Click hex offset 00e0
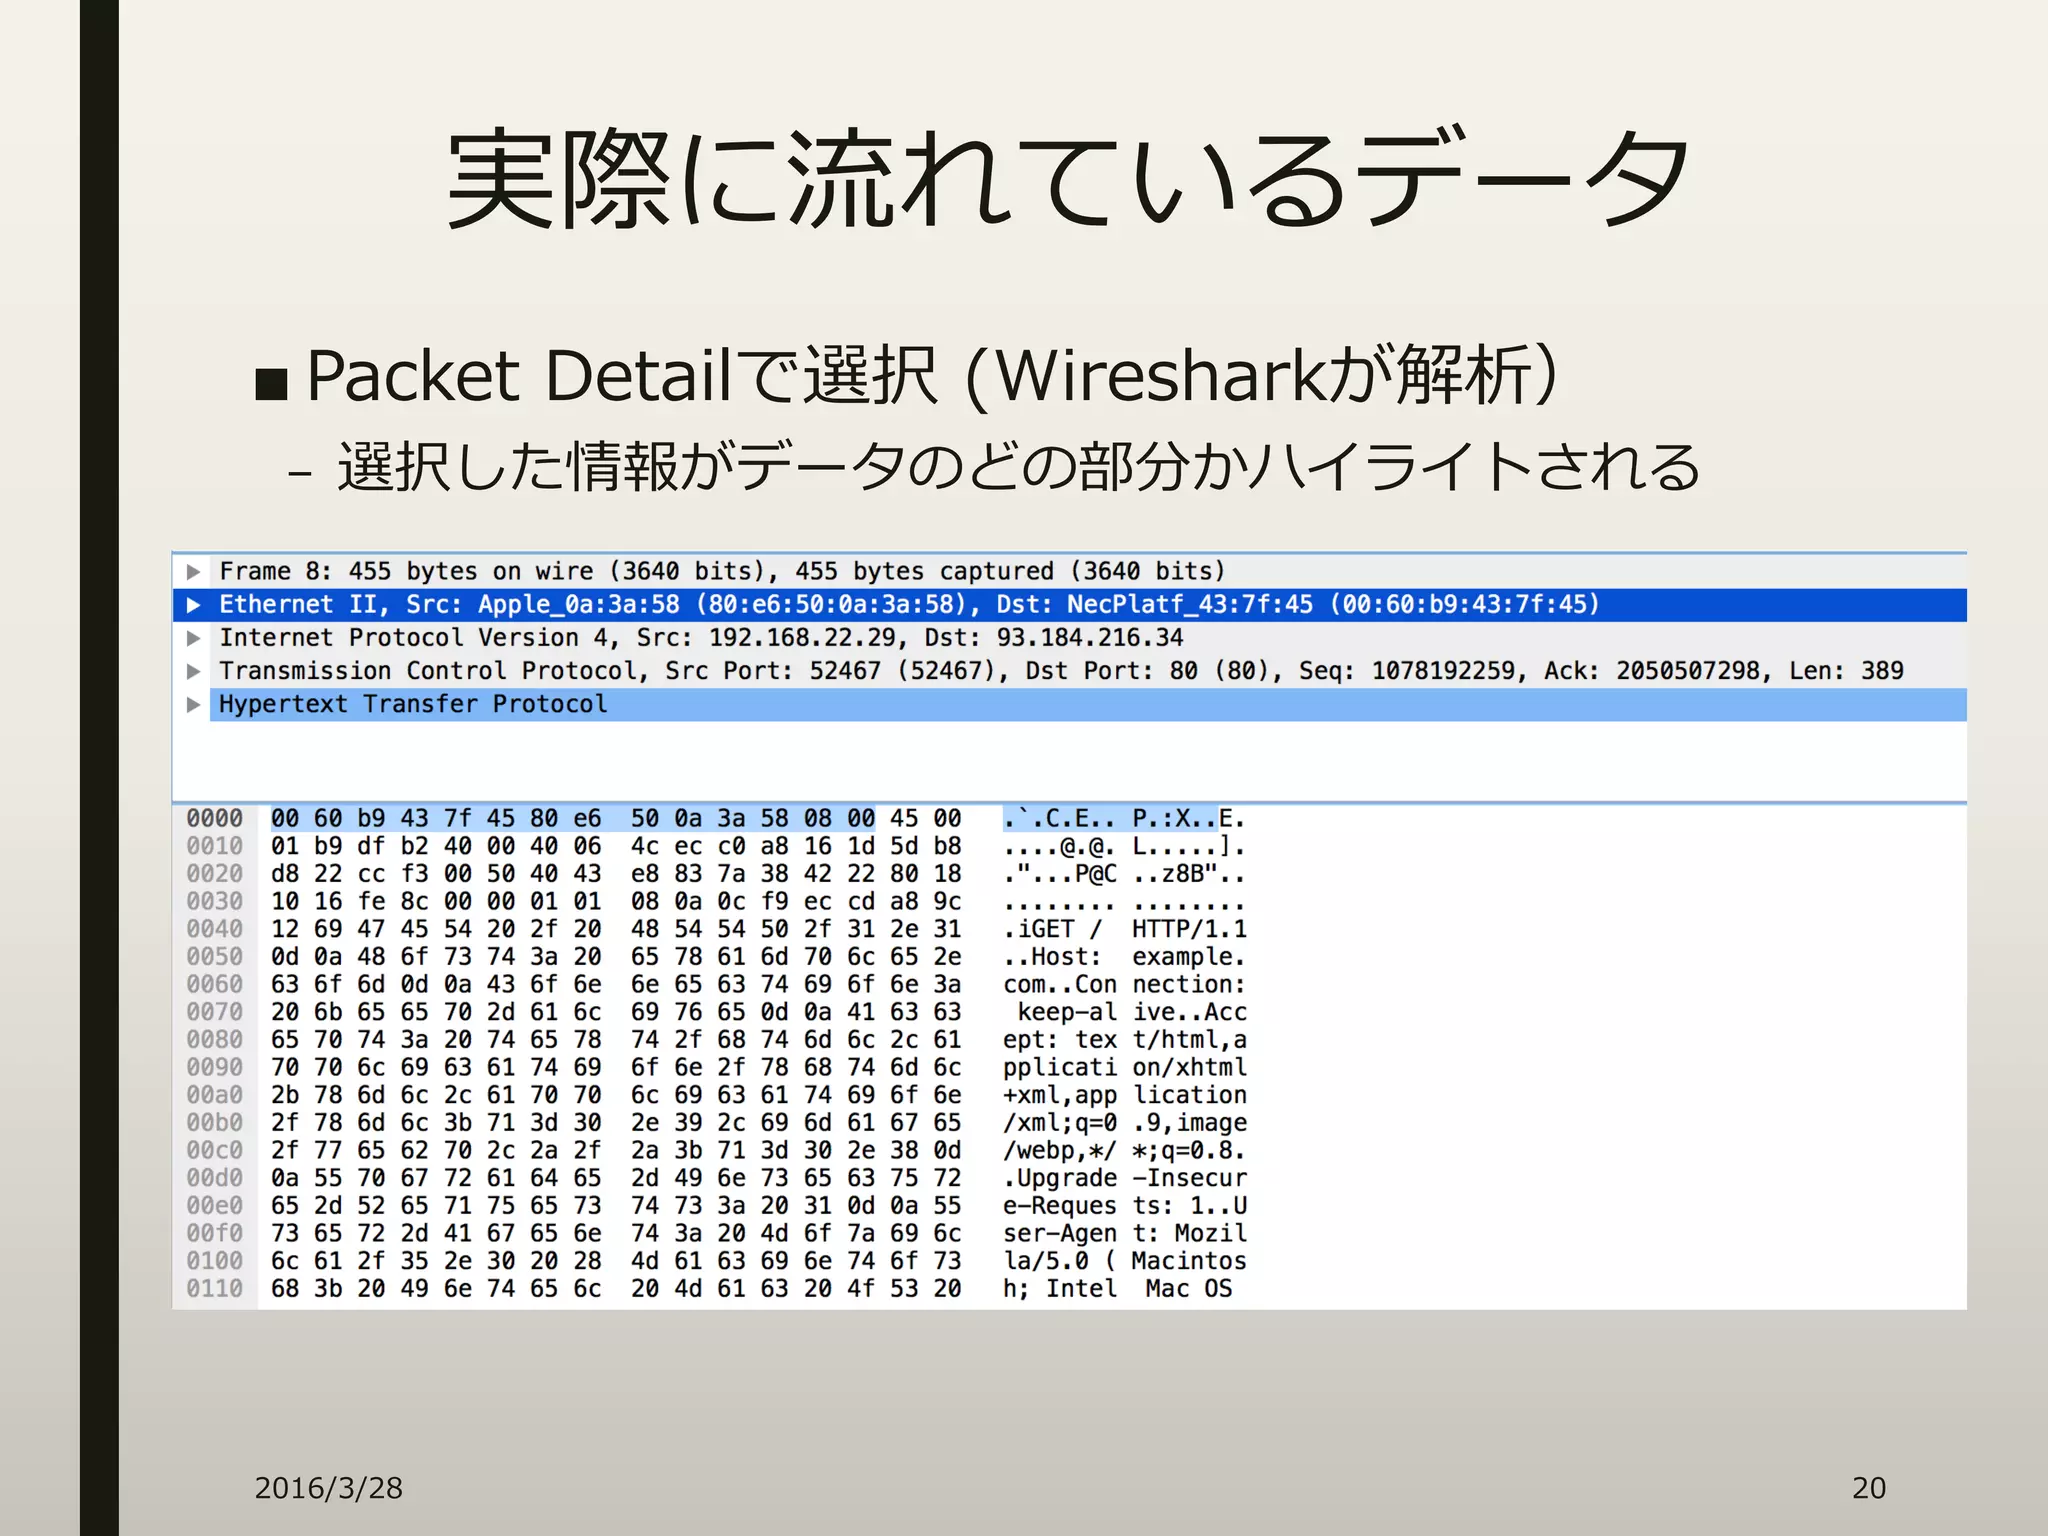This screenshot has width=2048, height=1536. pyautogui.click(x=214, y=1206)
